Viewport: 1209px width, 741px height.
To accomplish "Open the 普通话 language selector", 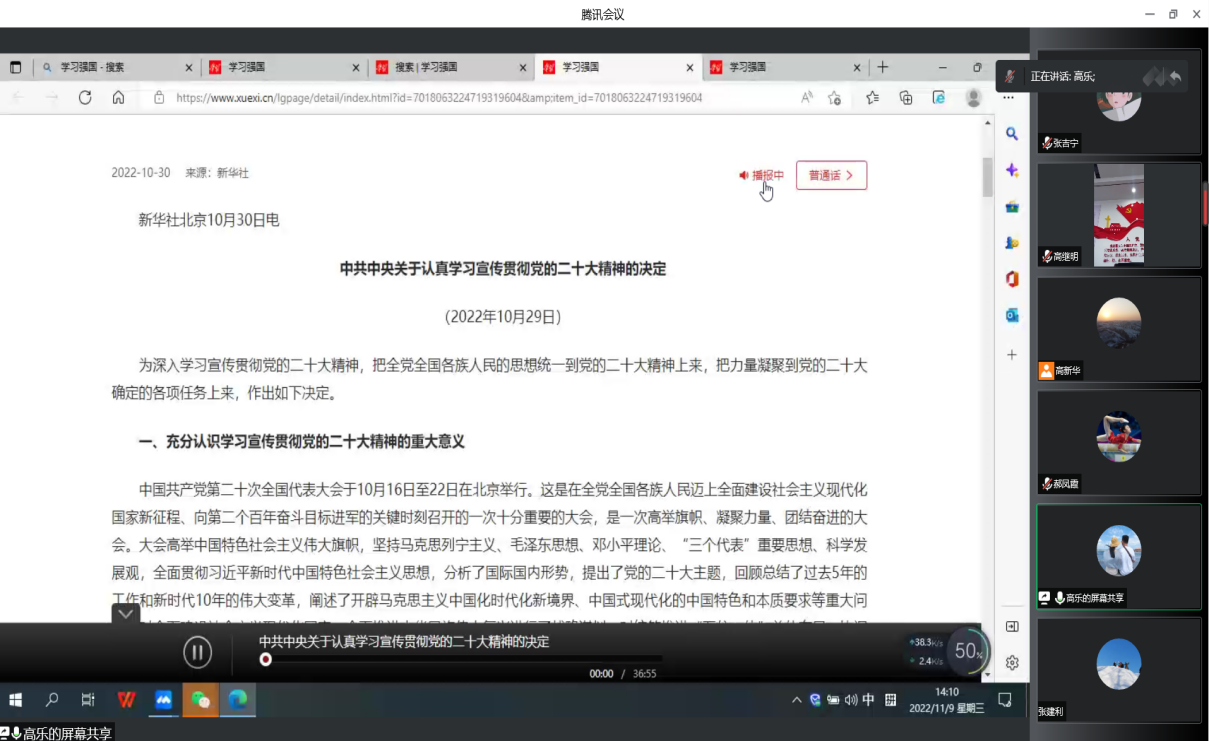I will click(831, 175).
